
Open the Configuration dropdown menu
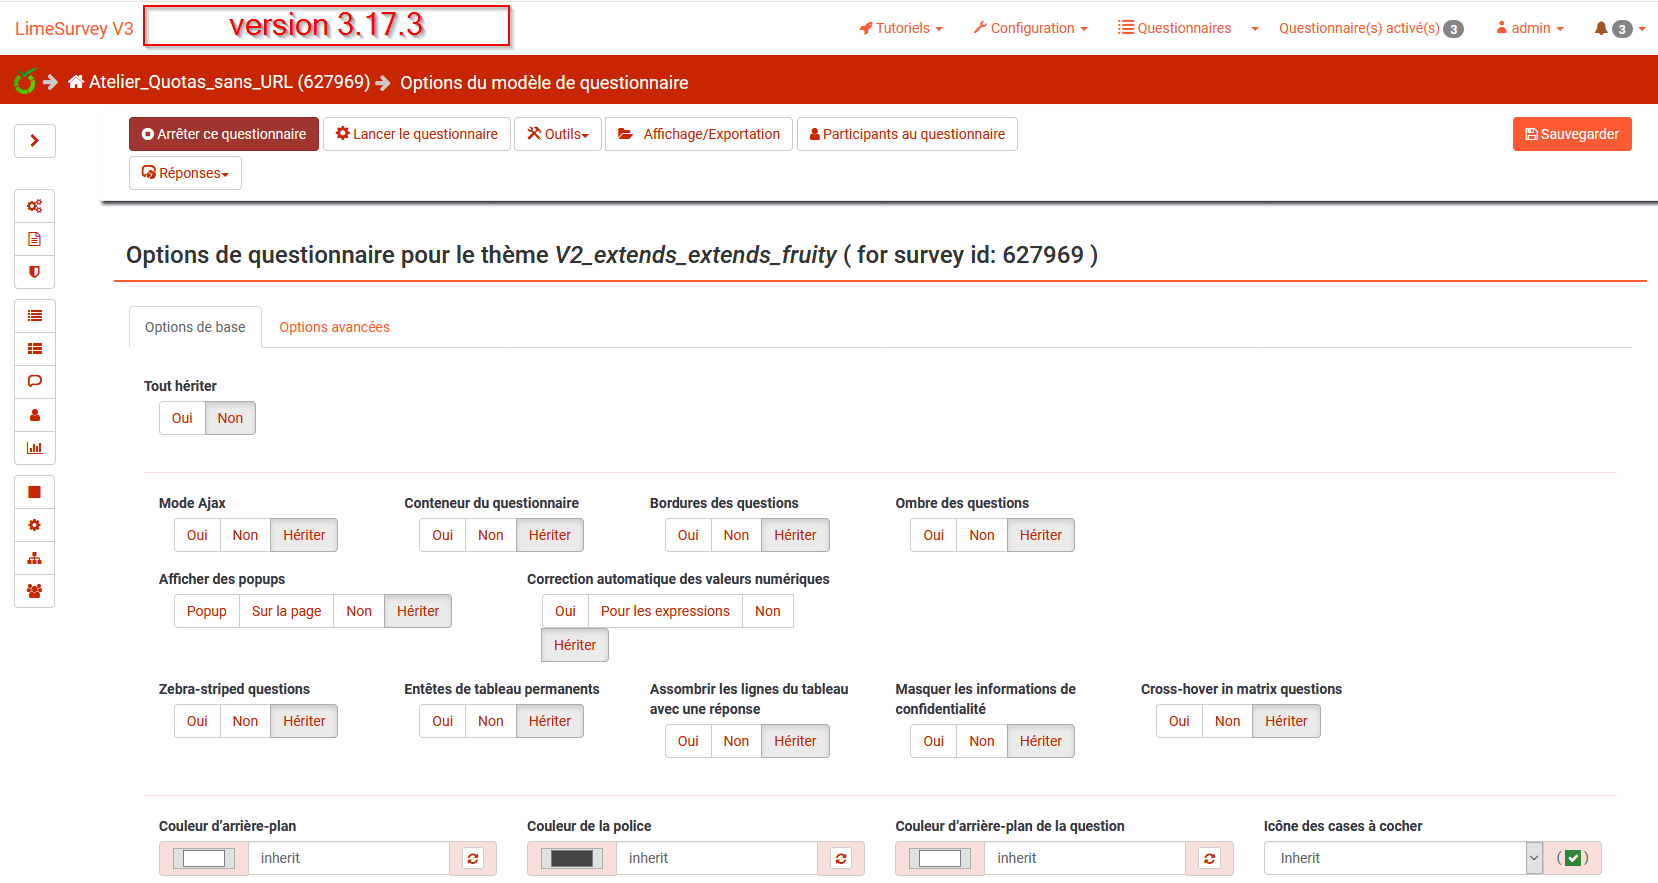(x=1031, y=28)
